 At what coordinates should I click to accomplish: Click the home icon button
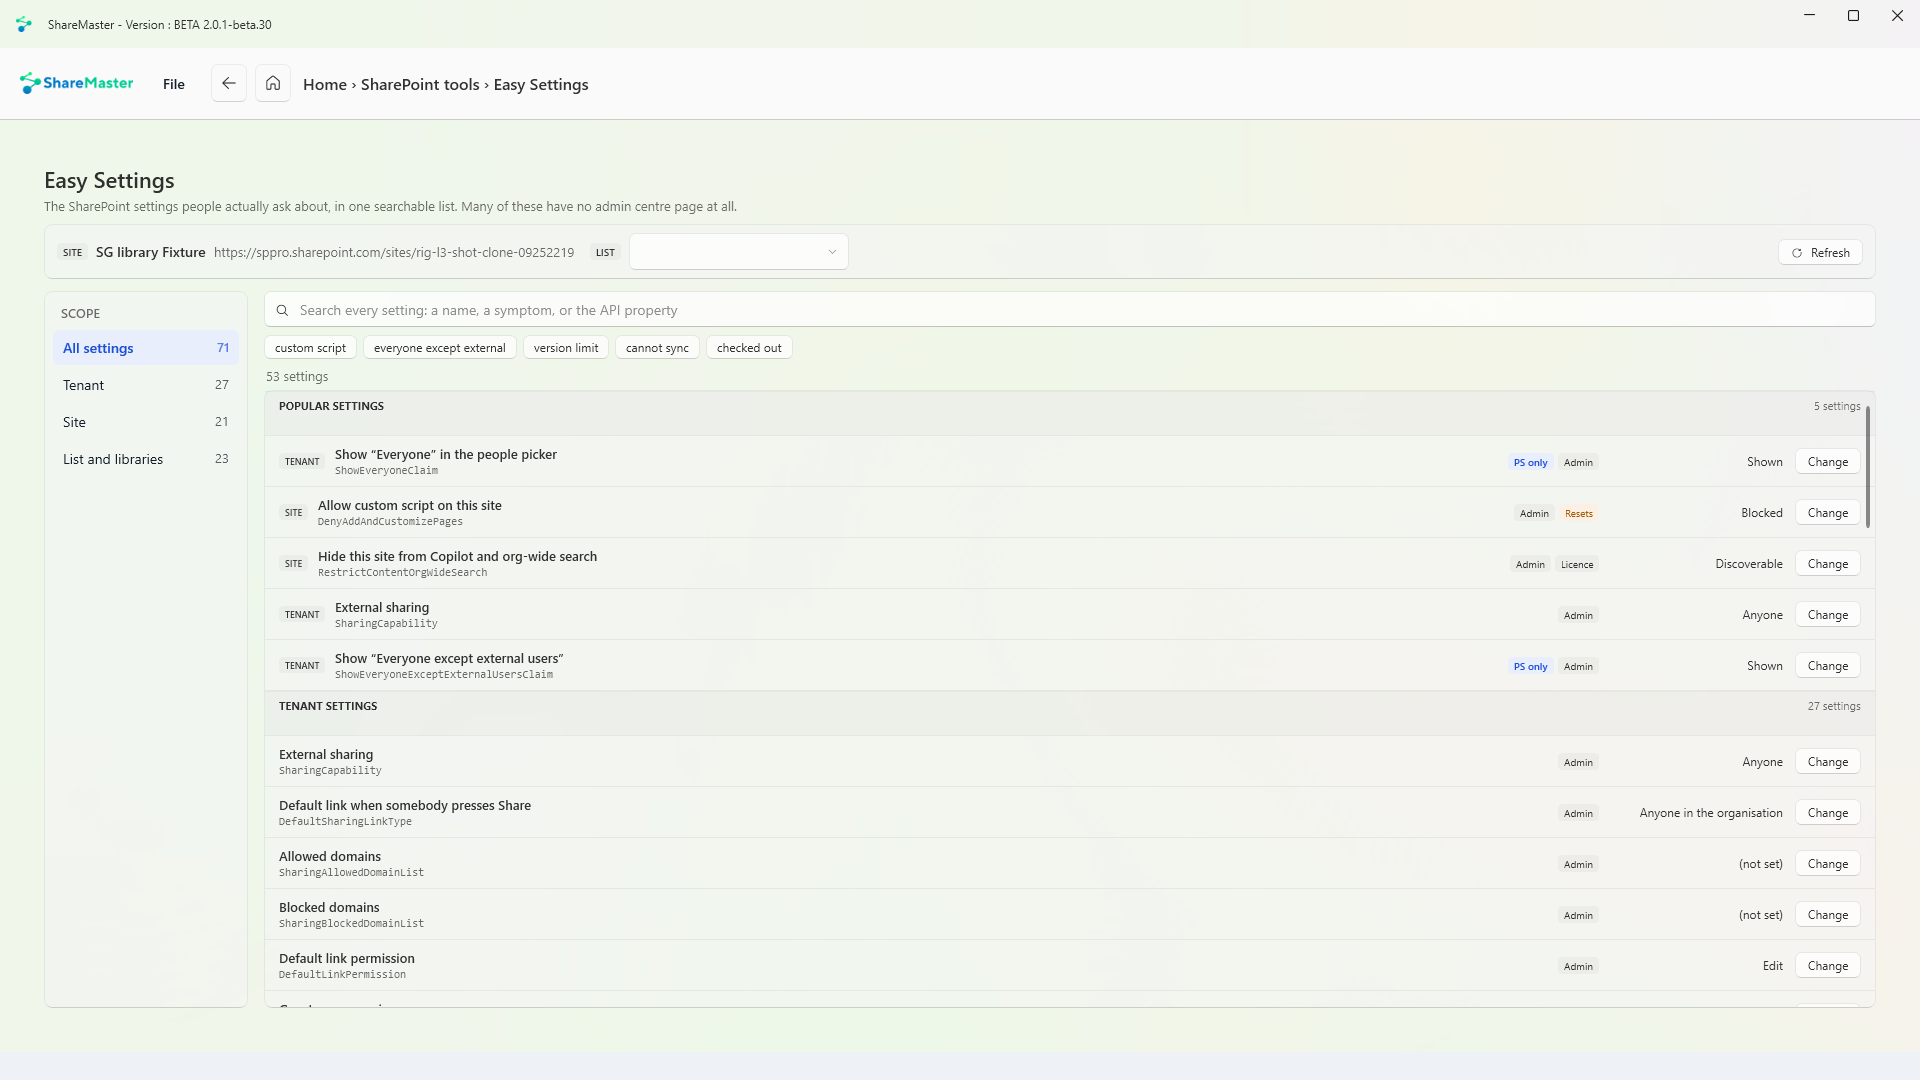pyautogui.click(x=273, y=84)
